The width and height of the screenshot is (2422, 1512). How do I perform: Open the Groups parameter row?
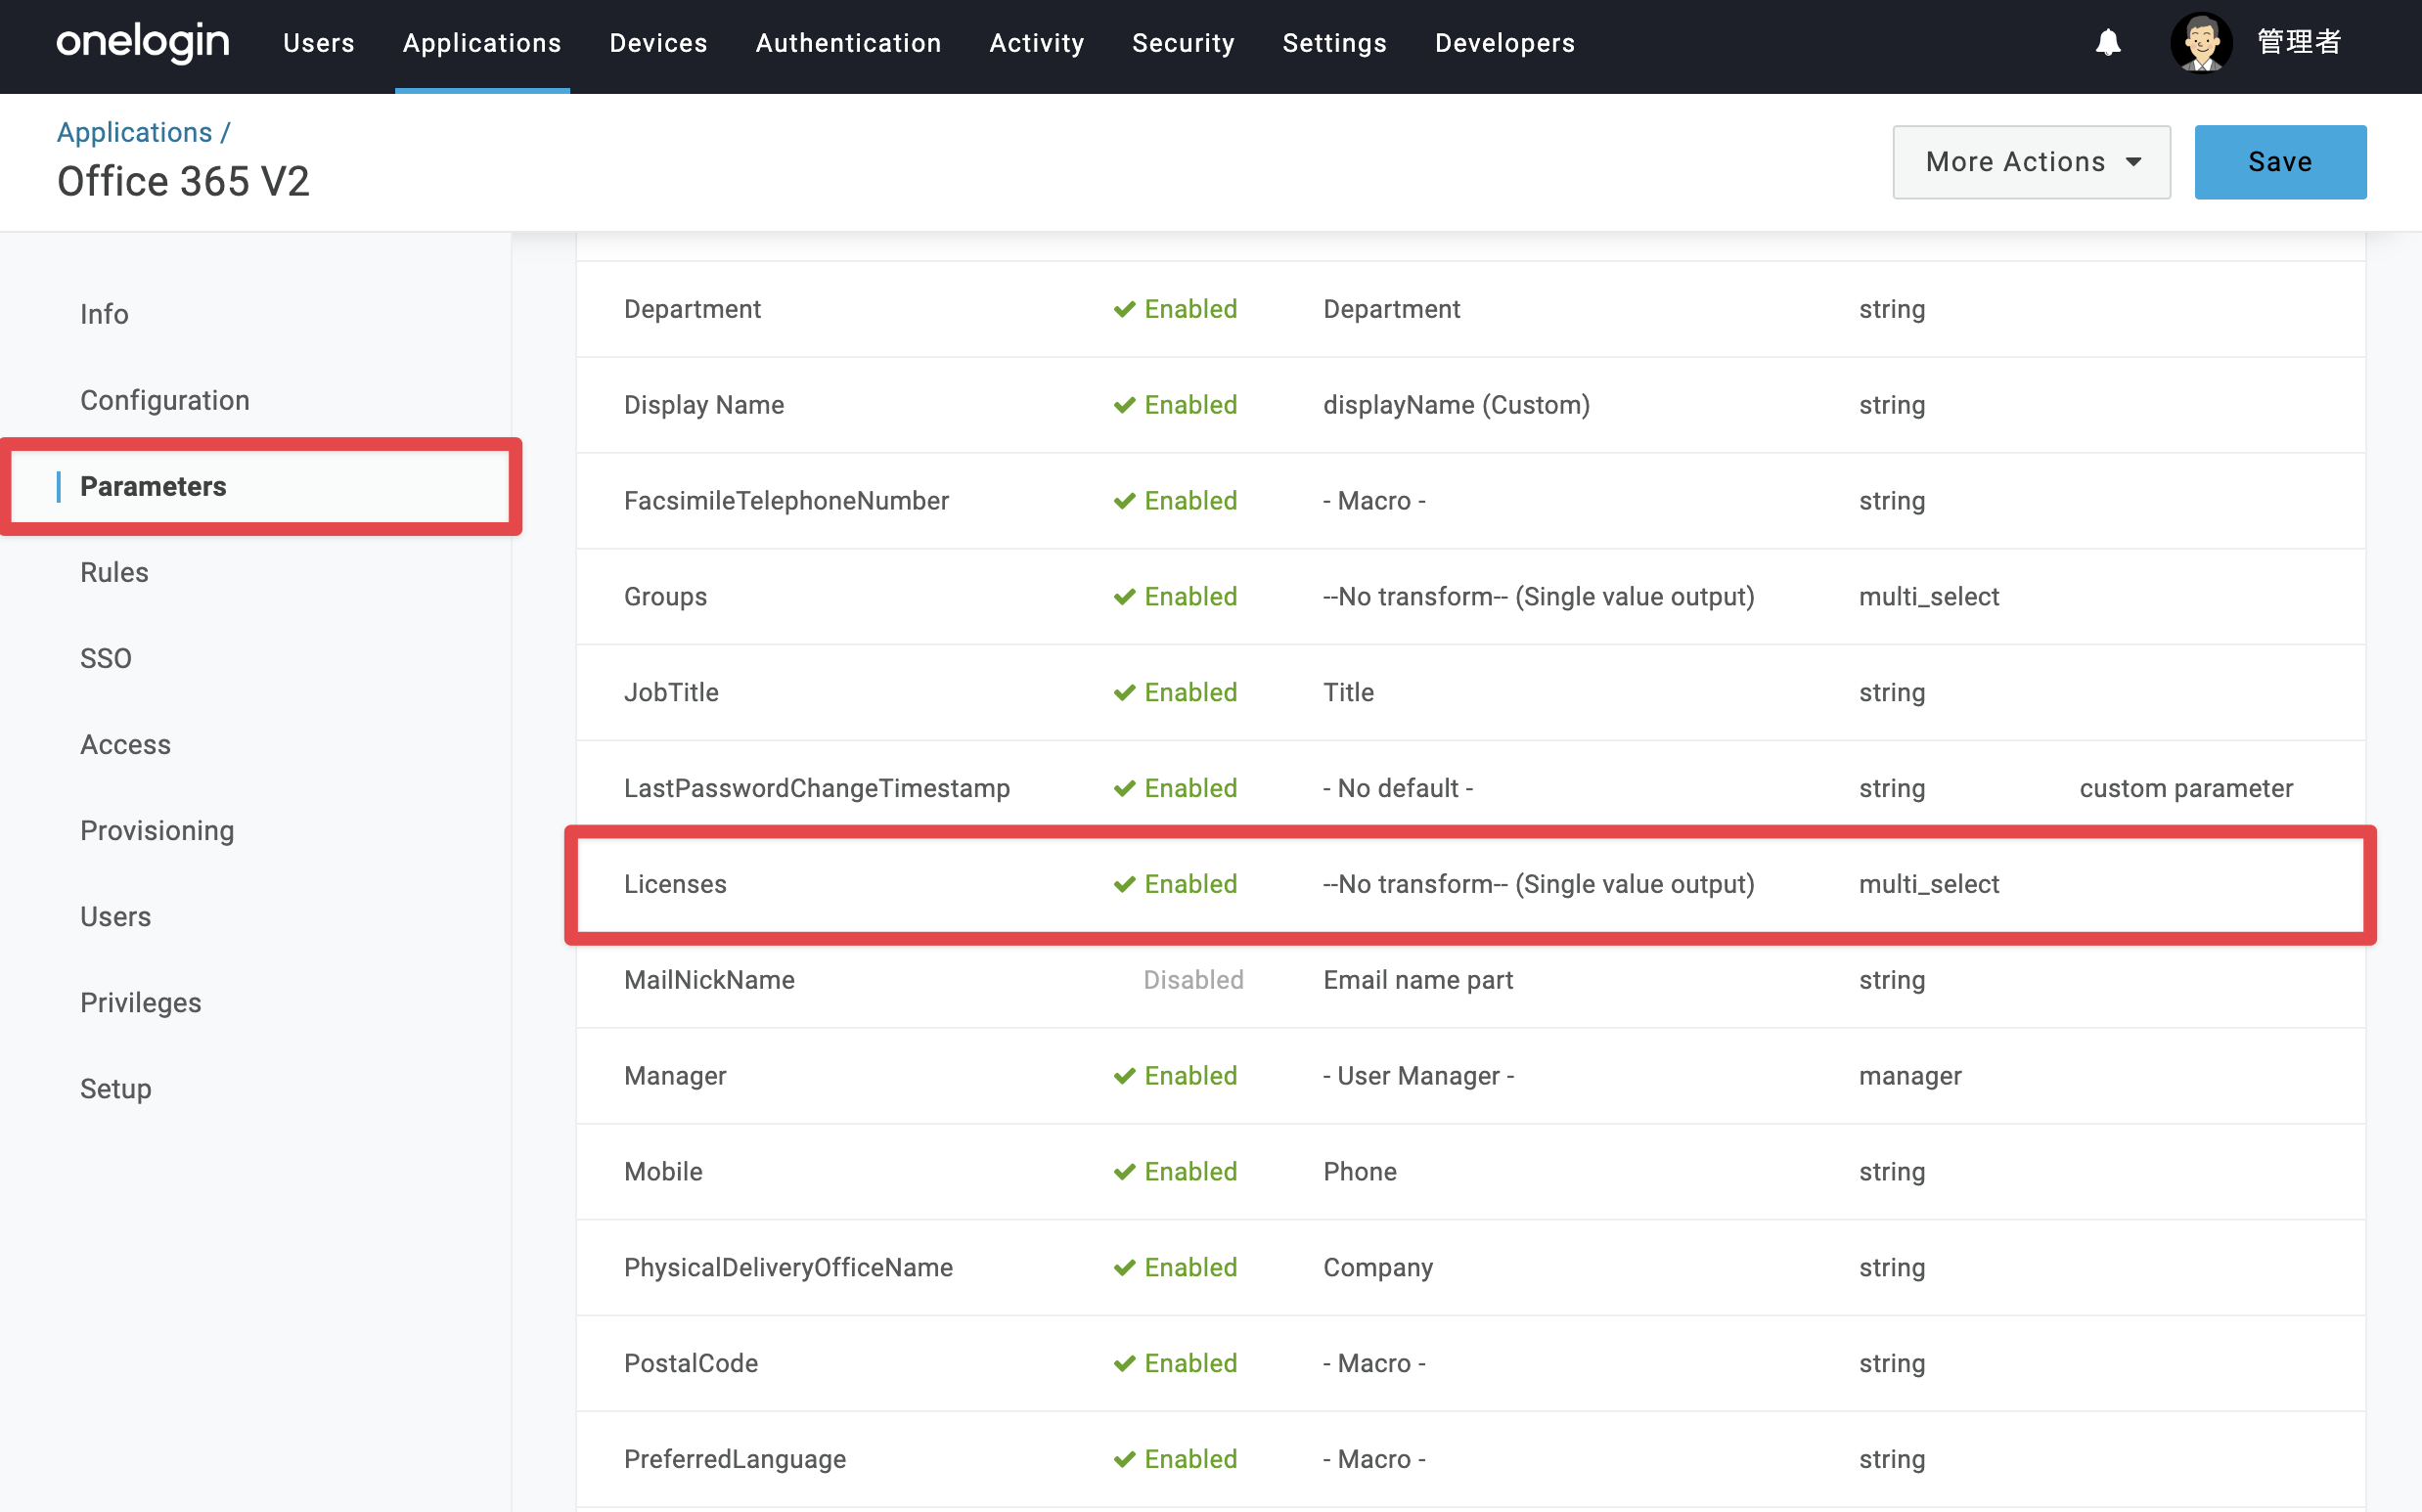(x=1470, y=597)
